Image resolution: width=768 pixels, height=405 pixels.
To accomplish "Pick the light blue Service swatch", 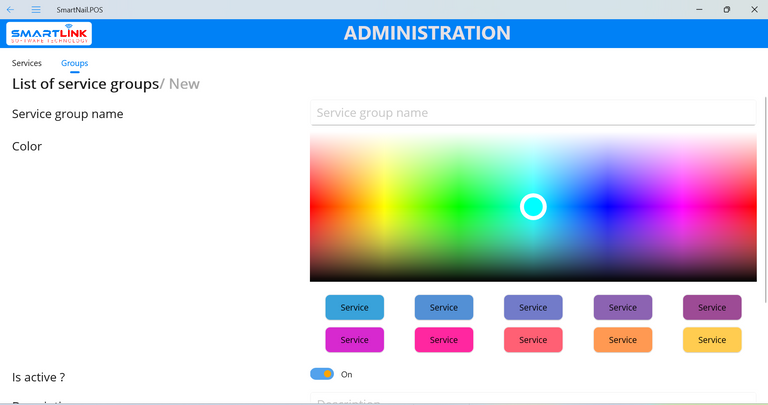I will coord(354,307).
